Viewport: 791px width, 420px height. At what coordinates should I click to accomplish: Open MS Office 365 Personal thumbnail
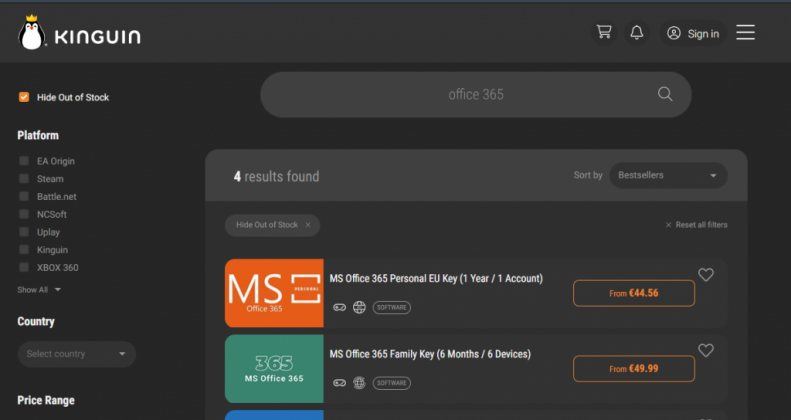[x=274, y=293]
